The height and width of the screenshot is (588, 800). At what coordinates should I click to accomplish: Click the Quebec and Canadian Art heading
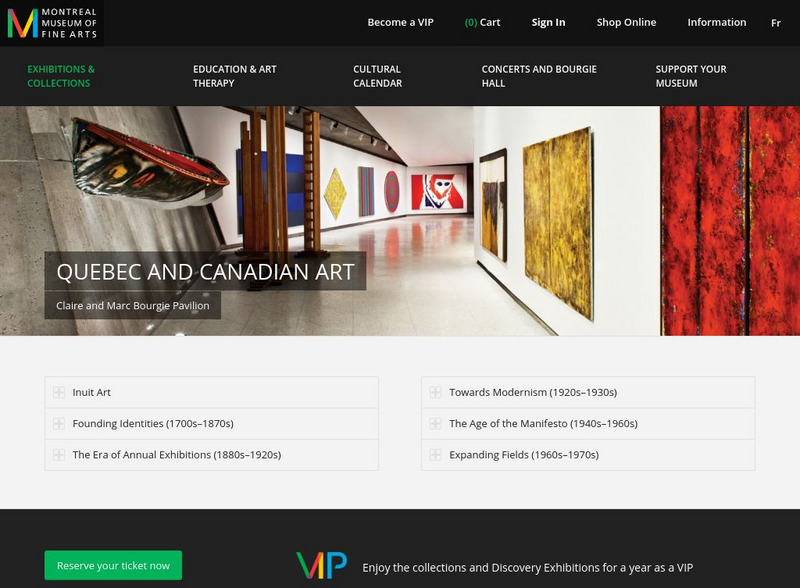tap(206, 272)
